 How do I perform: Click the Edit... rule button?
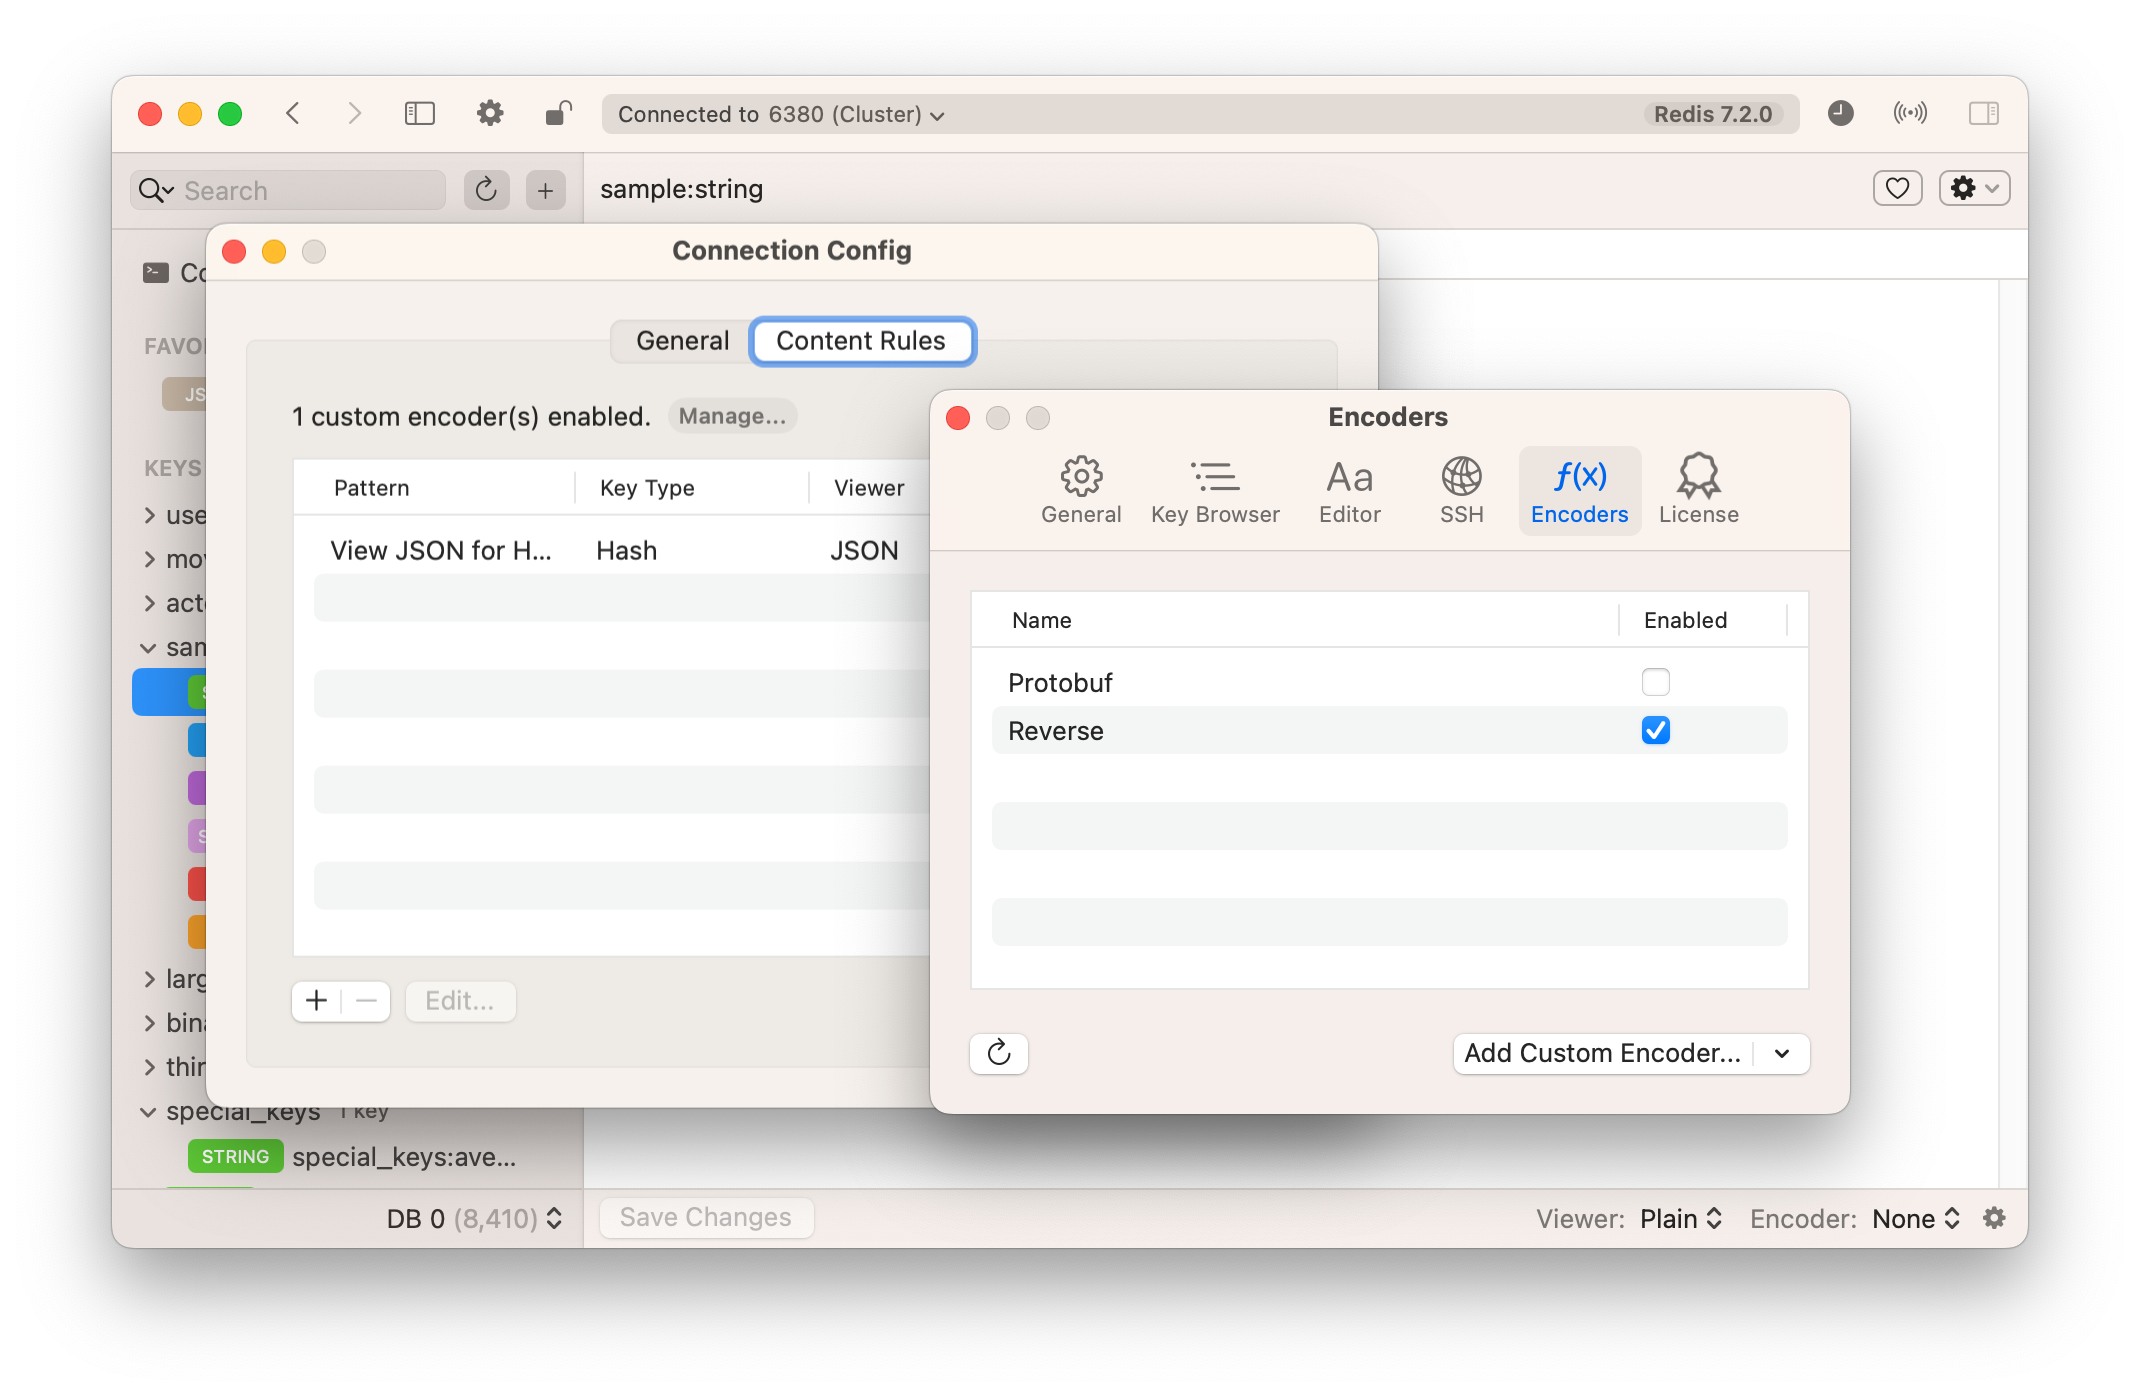click(460, 1001)
